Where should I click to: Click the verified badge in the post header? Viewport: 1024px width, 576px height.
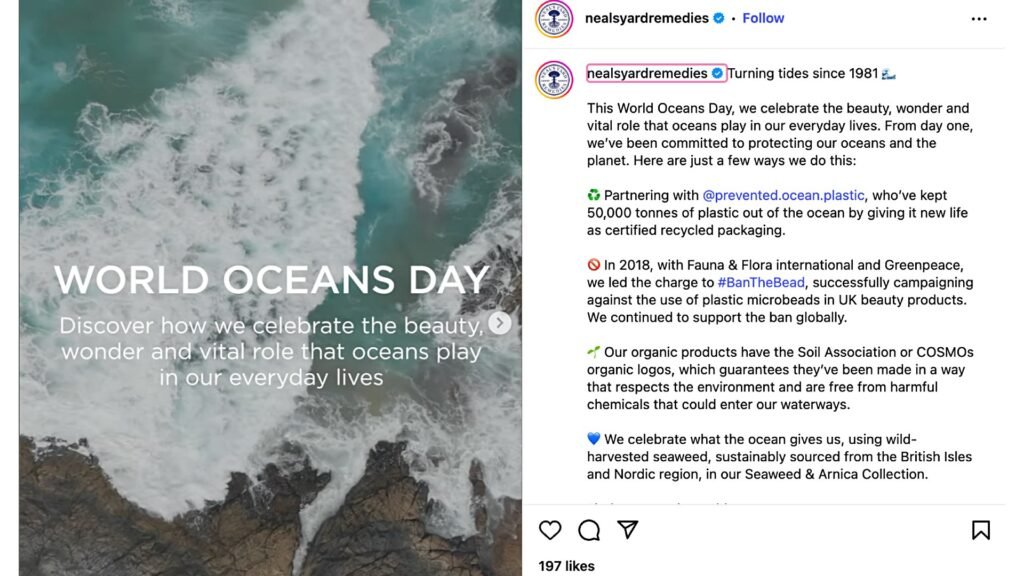click(717, 18)
